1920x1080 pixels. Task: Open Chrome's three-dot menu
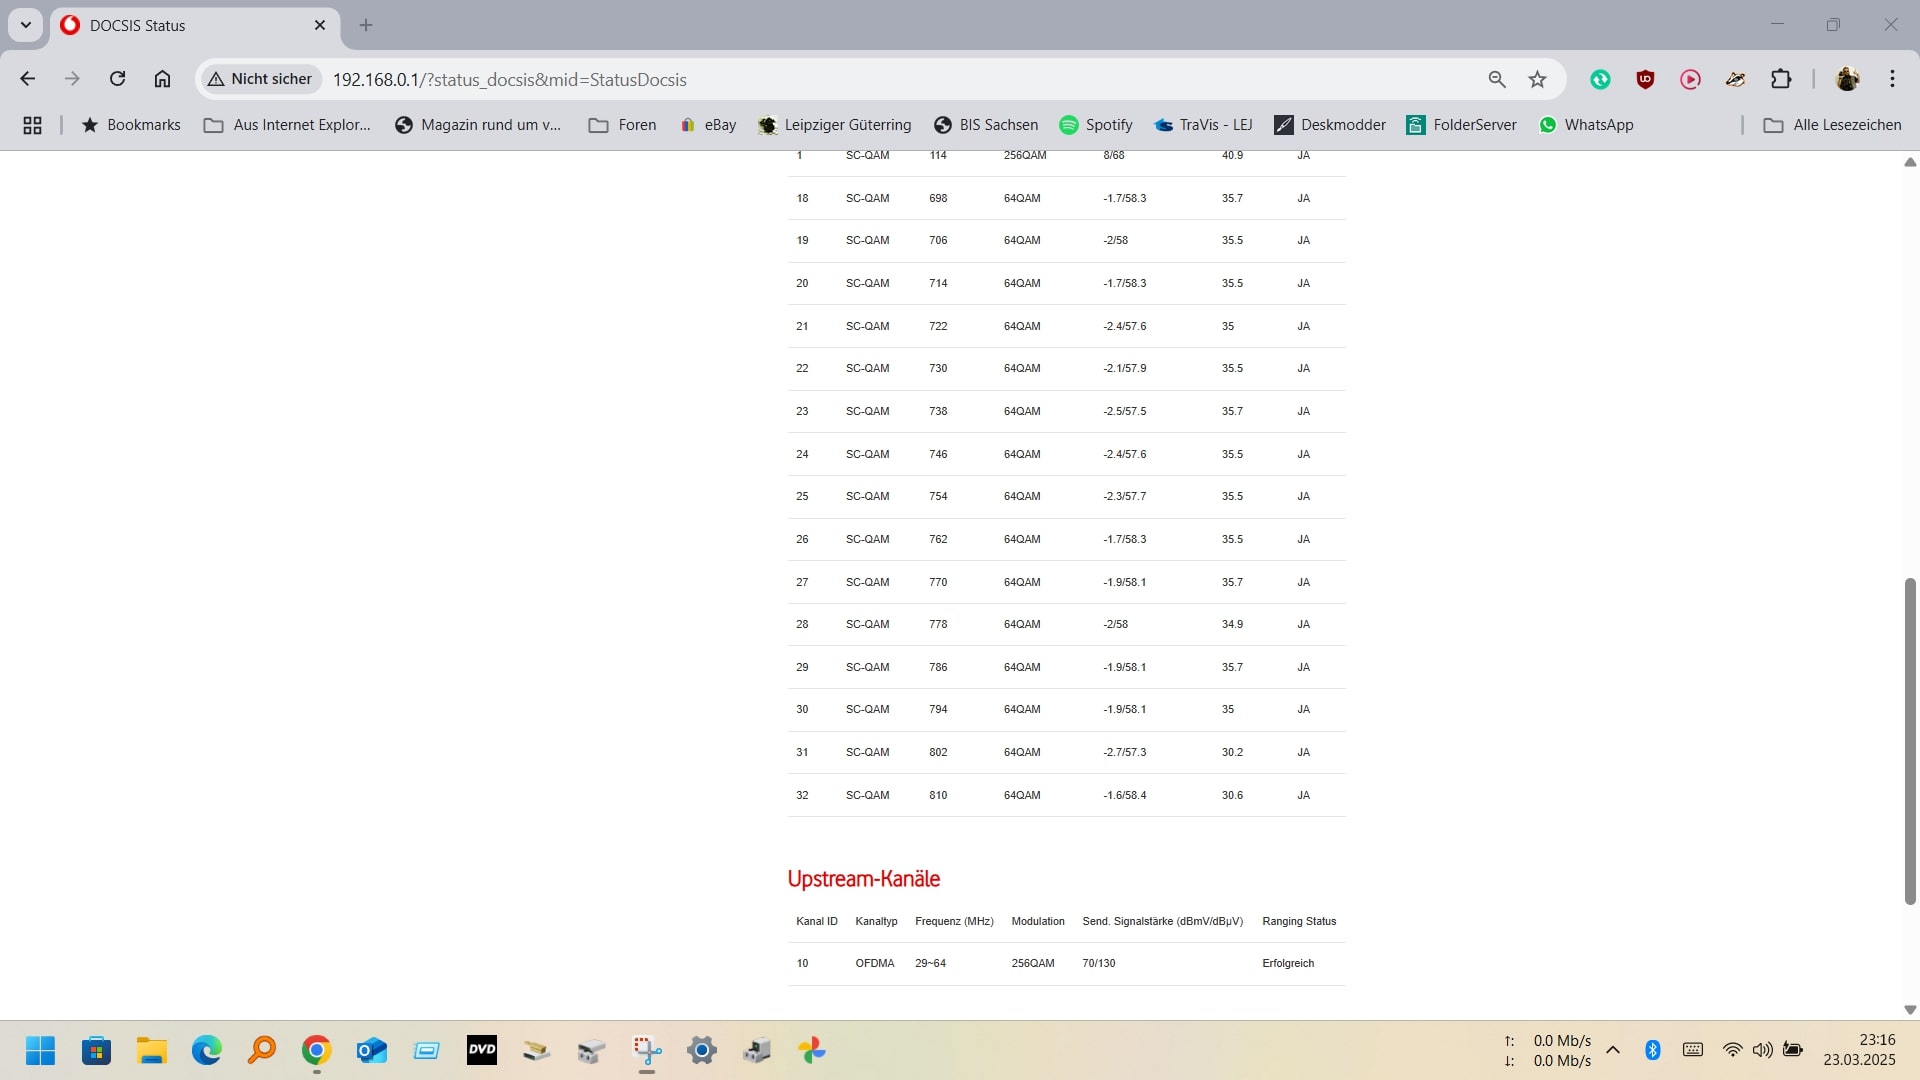[x=1892, y=79]
